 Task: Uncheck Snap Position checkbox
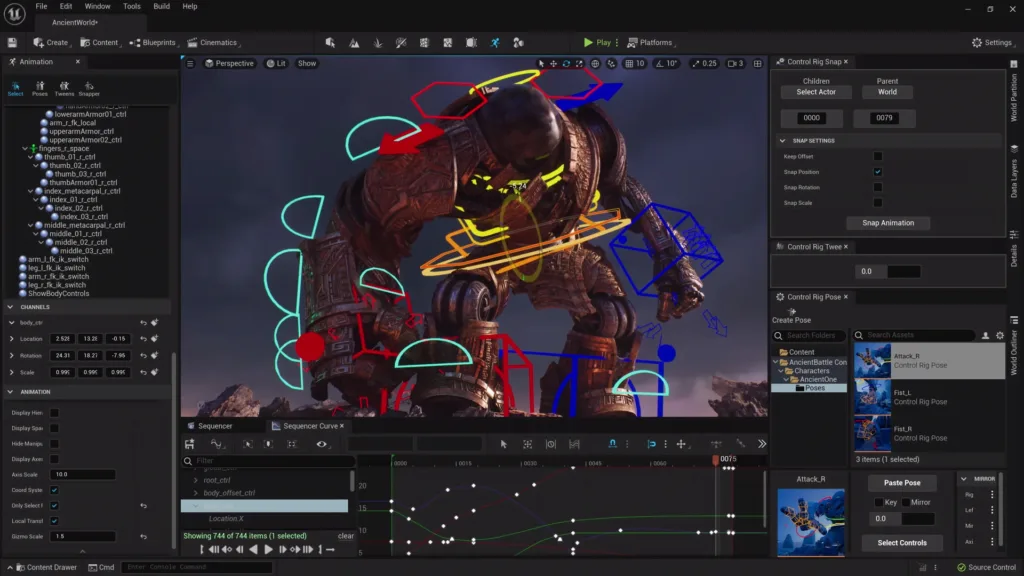[878, 172]
